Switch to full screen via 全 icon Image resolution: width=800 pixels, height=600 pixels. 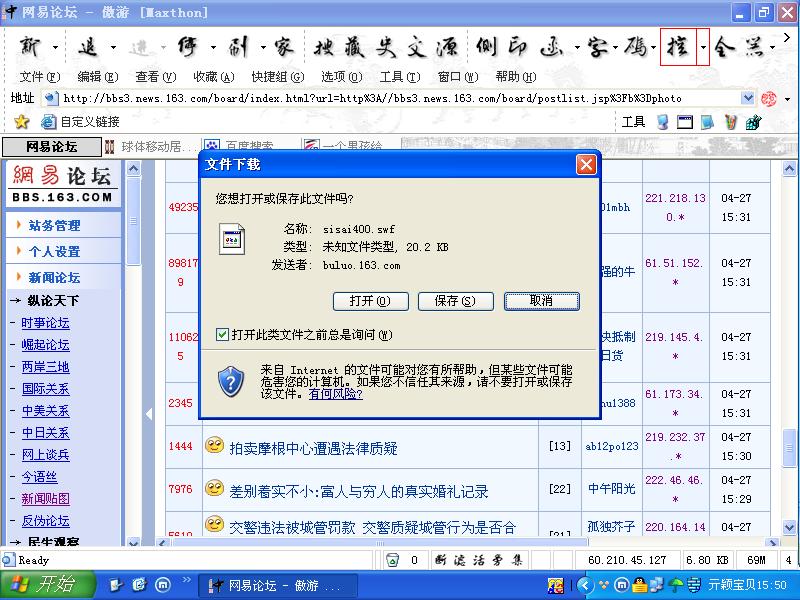(x=724, y=47)
